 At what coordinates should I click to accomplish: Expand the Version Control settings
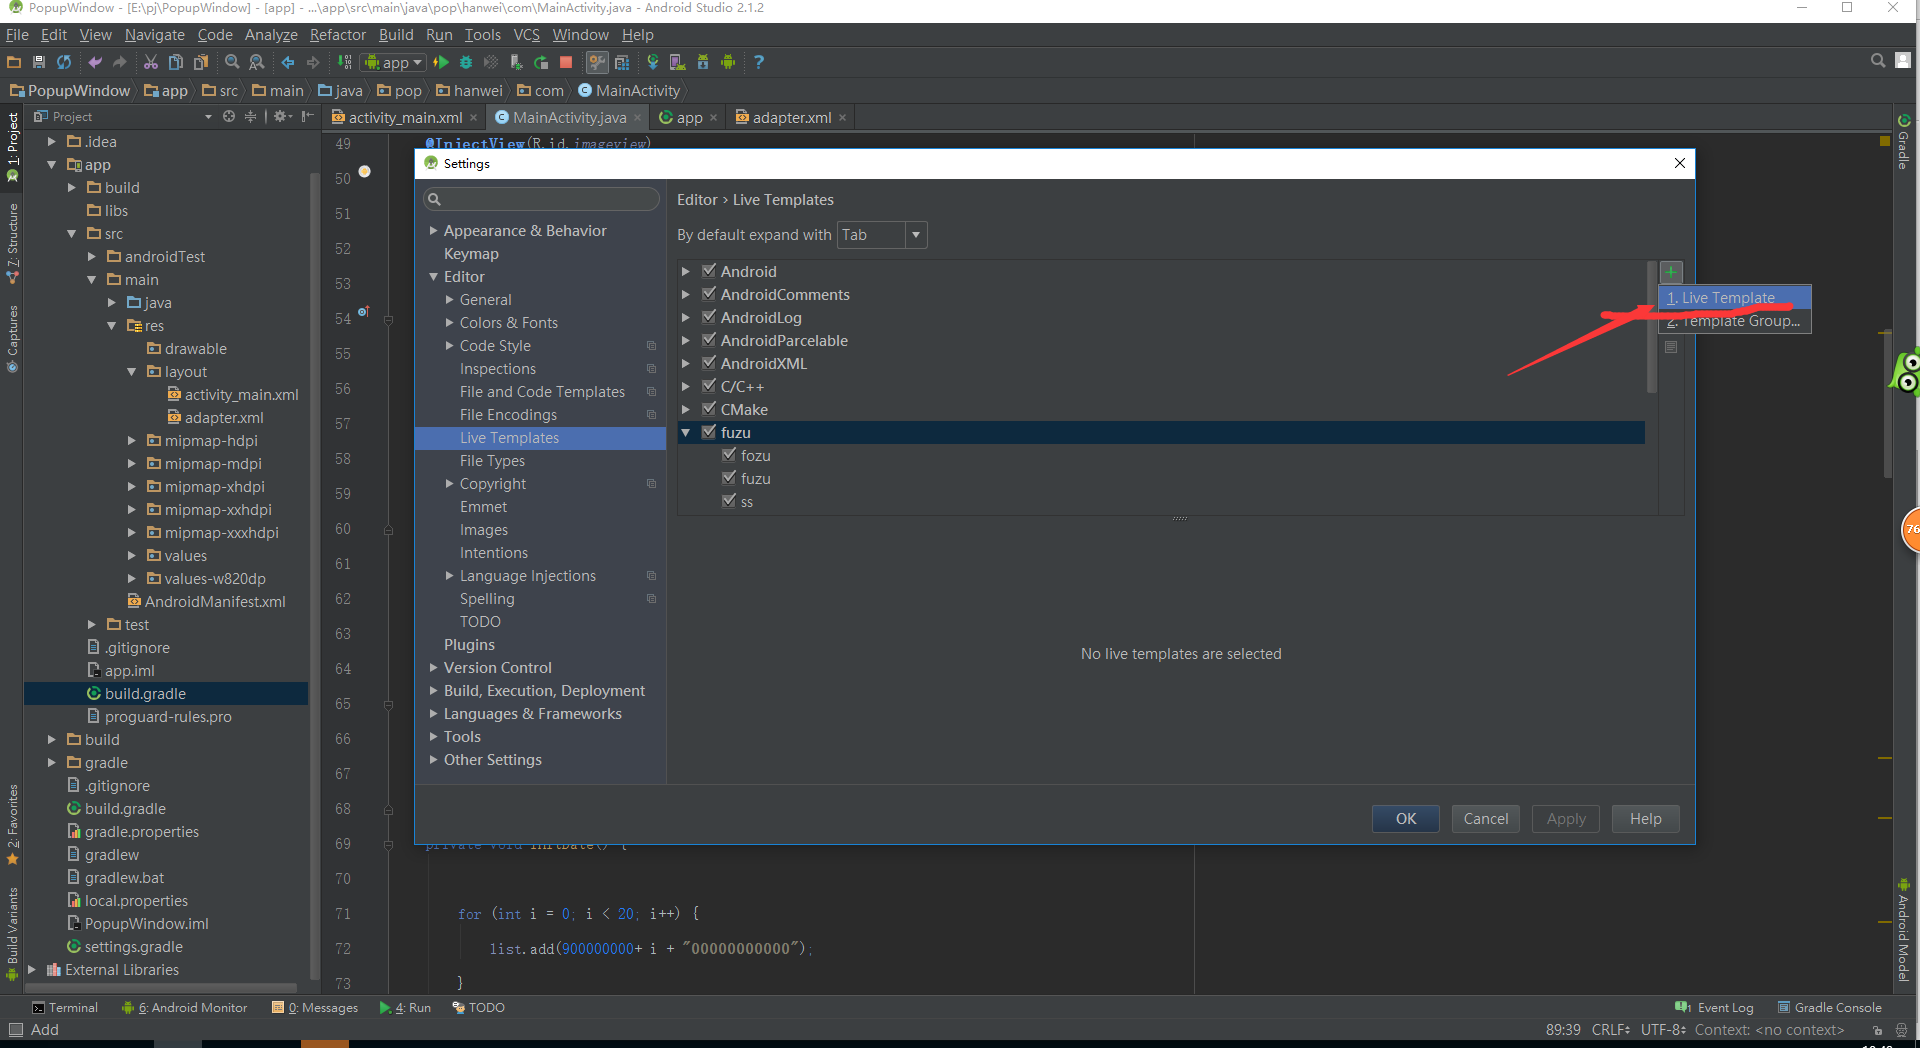pos(434,668)
